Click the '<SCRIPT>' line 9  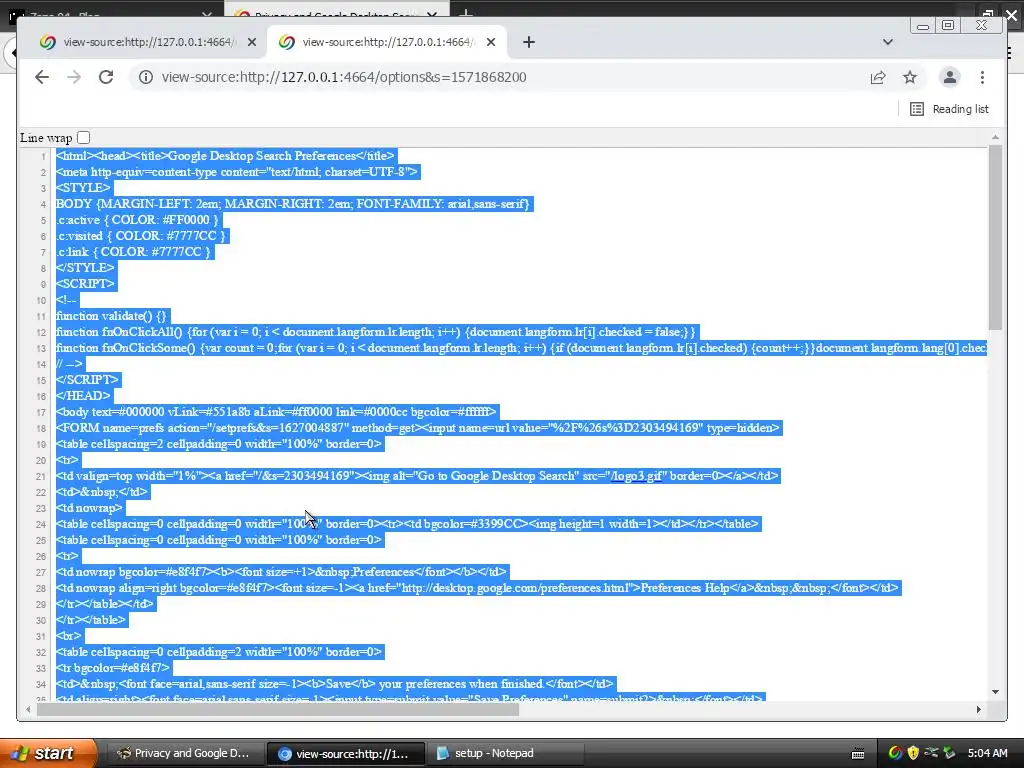tap(86, 283)
